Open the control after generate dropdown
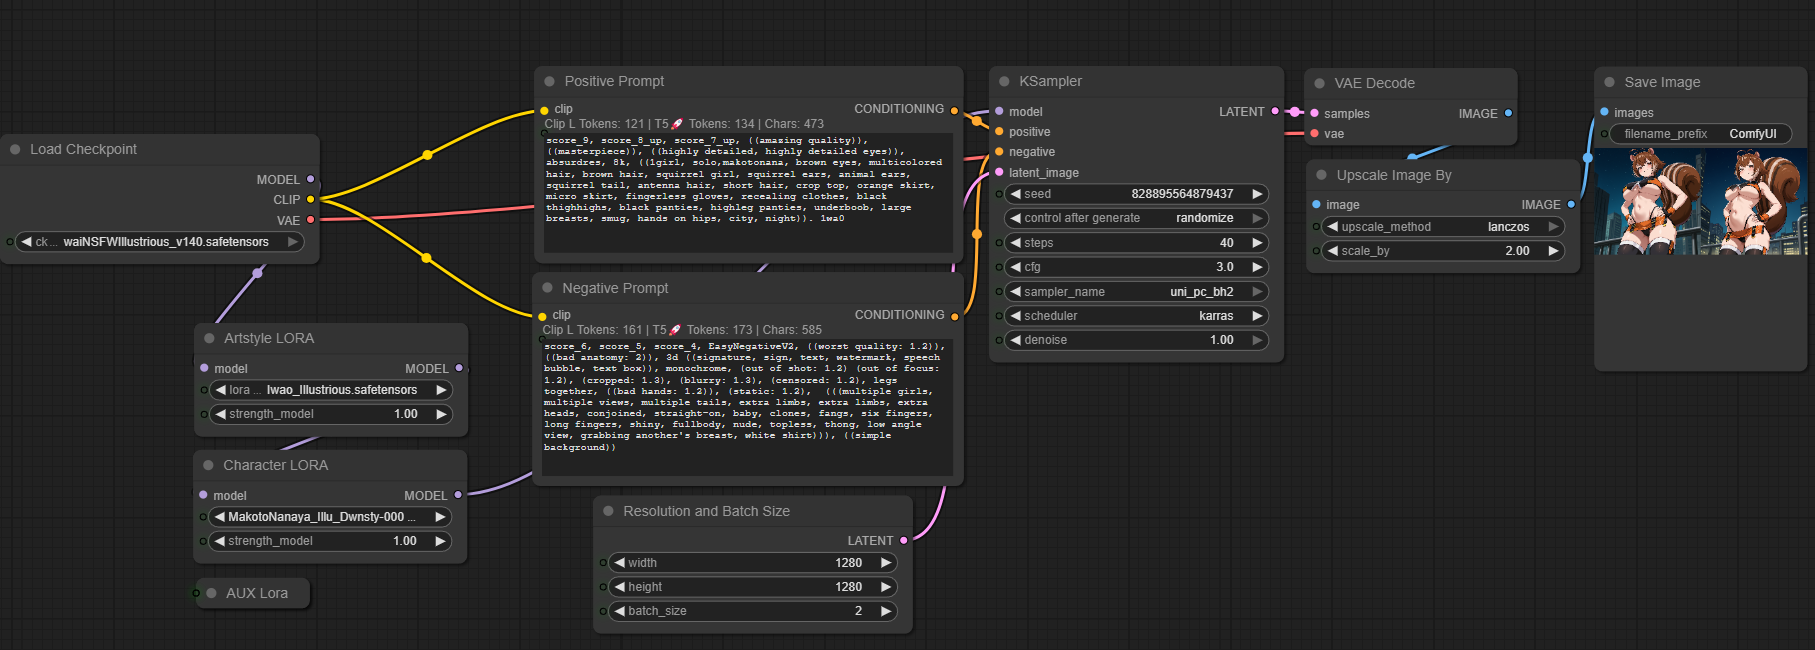The image size is (1815, 650). pos(1136,218)
